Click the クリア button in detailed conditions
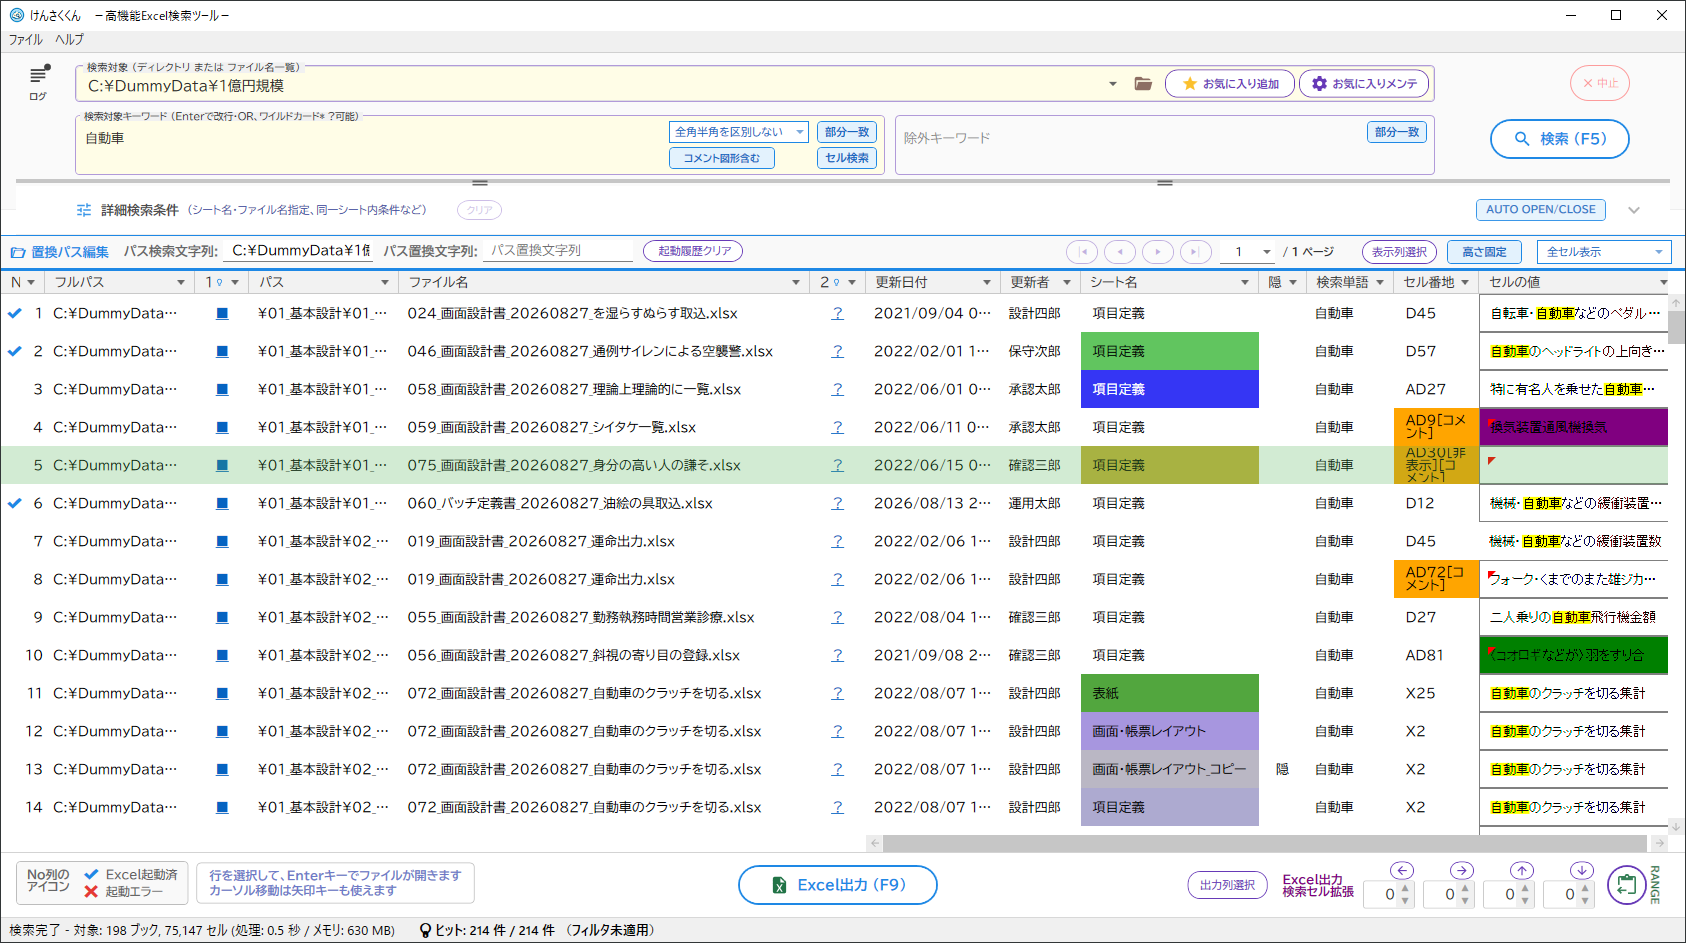Image resolution: width=1686 pixels, height=943 pixels. point(479,210)
